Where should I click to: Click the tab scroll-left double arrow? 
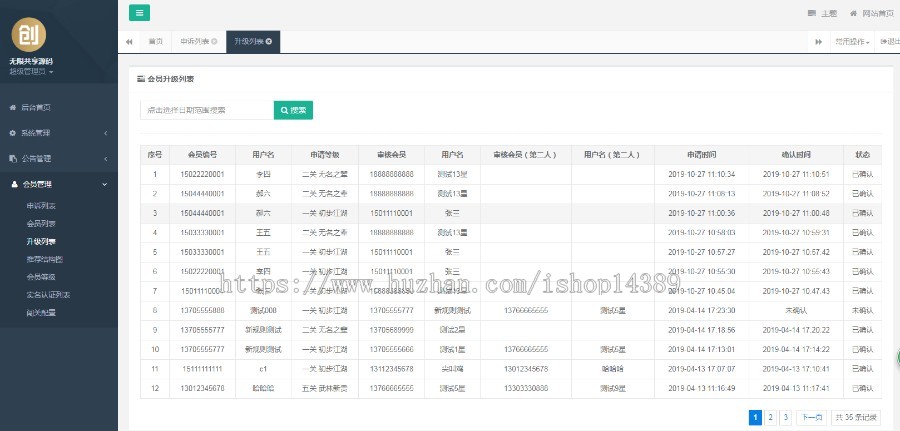(129, 42)
